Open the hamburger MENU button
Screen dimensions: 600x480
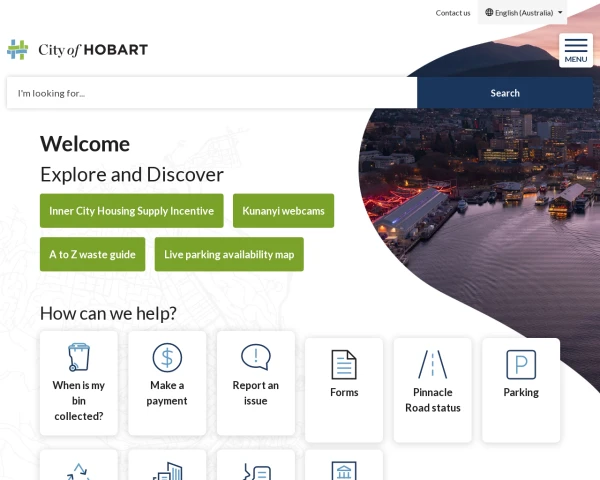tap(576, 51)
